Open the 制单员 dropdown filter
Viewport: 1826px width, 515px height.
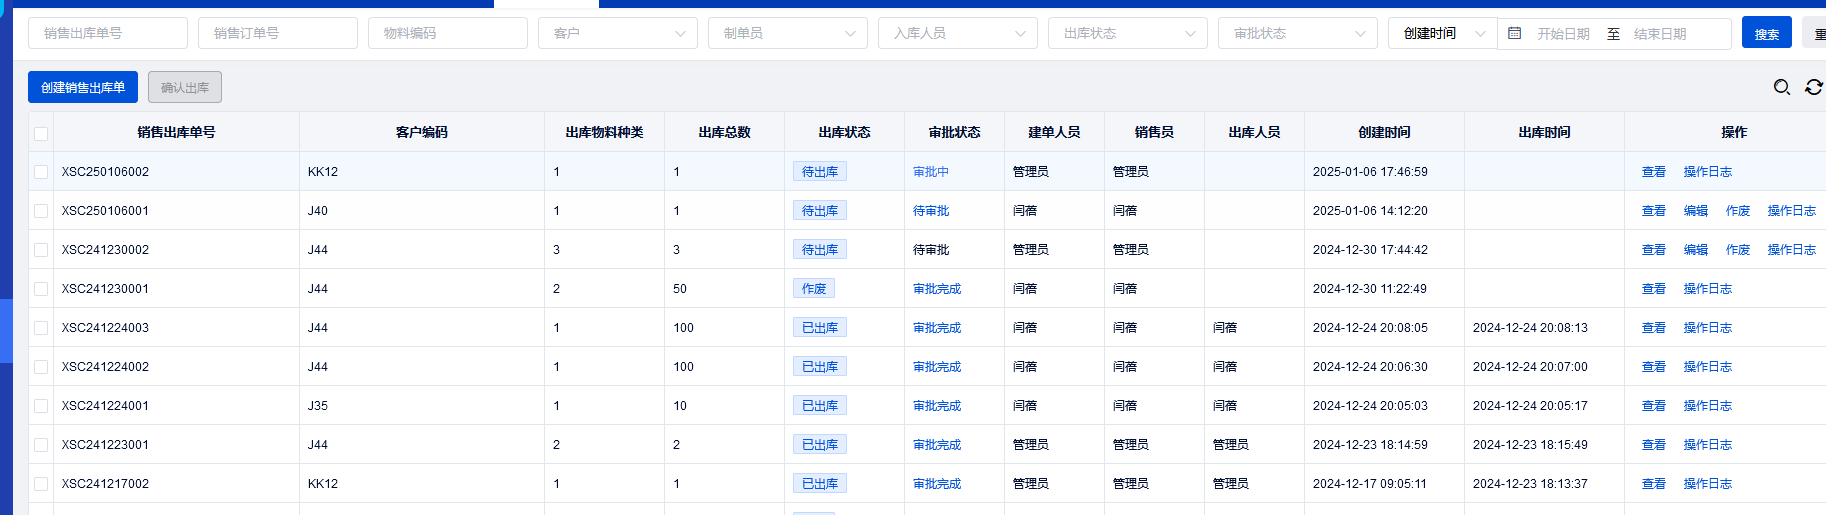(788, 33)
